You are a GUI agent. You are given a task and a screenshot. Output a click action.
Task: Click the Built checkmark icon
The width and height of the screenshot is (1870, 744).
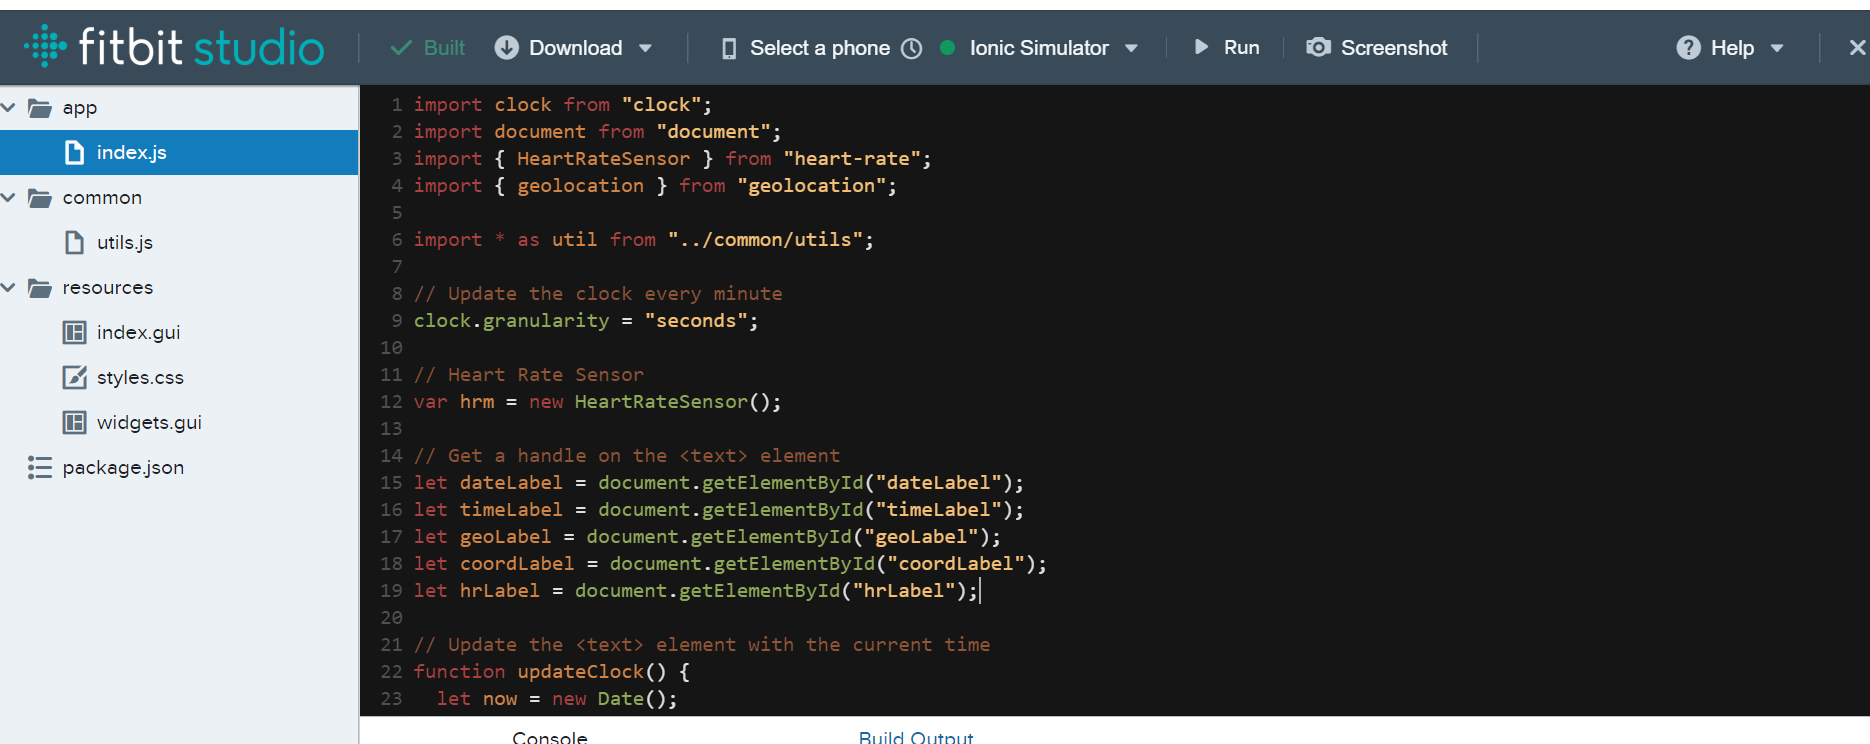coord(401,48)
